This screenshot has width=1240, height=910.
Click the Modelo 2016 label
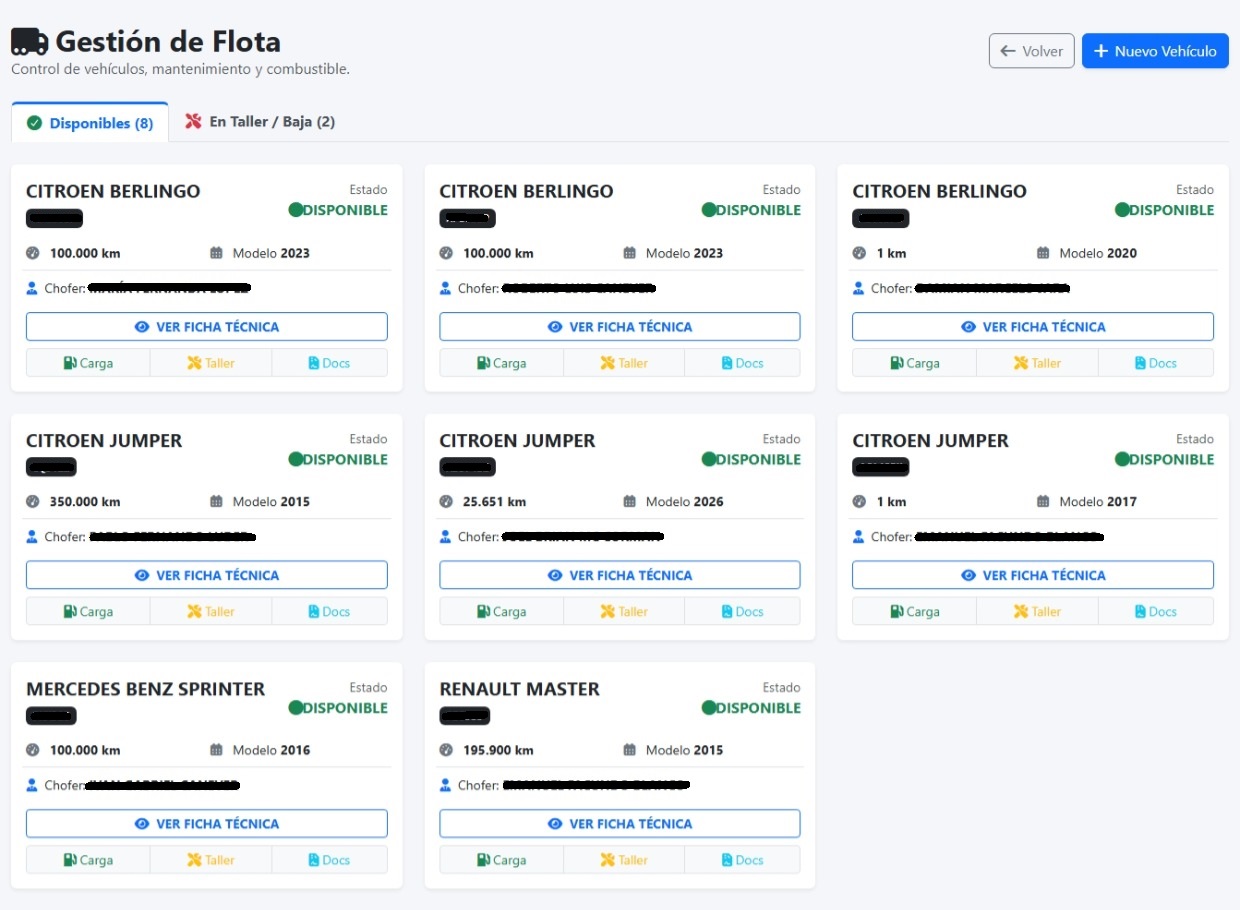[271, 750]
